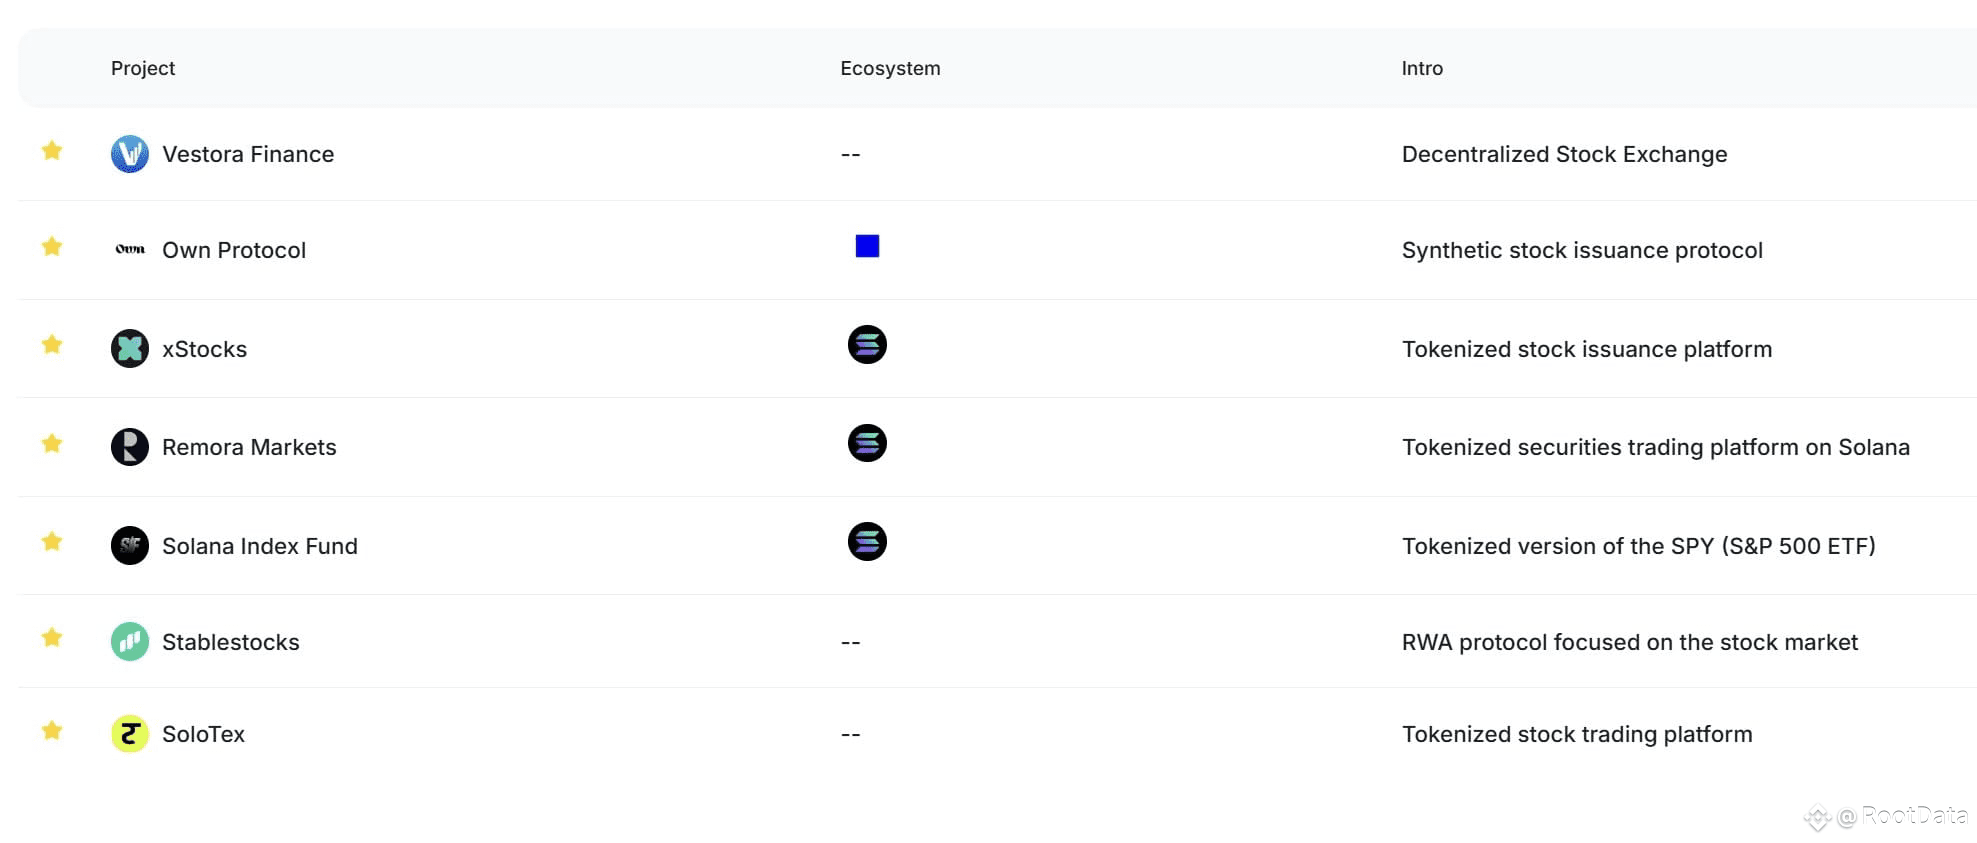Click the Intro column header
Screen dimensions: 1977x843
tap(1422, 68)
